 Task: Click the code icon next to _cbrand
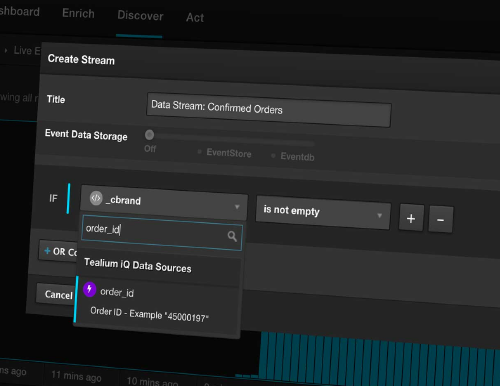pyautogui.click(x=96, y=198)
